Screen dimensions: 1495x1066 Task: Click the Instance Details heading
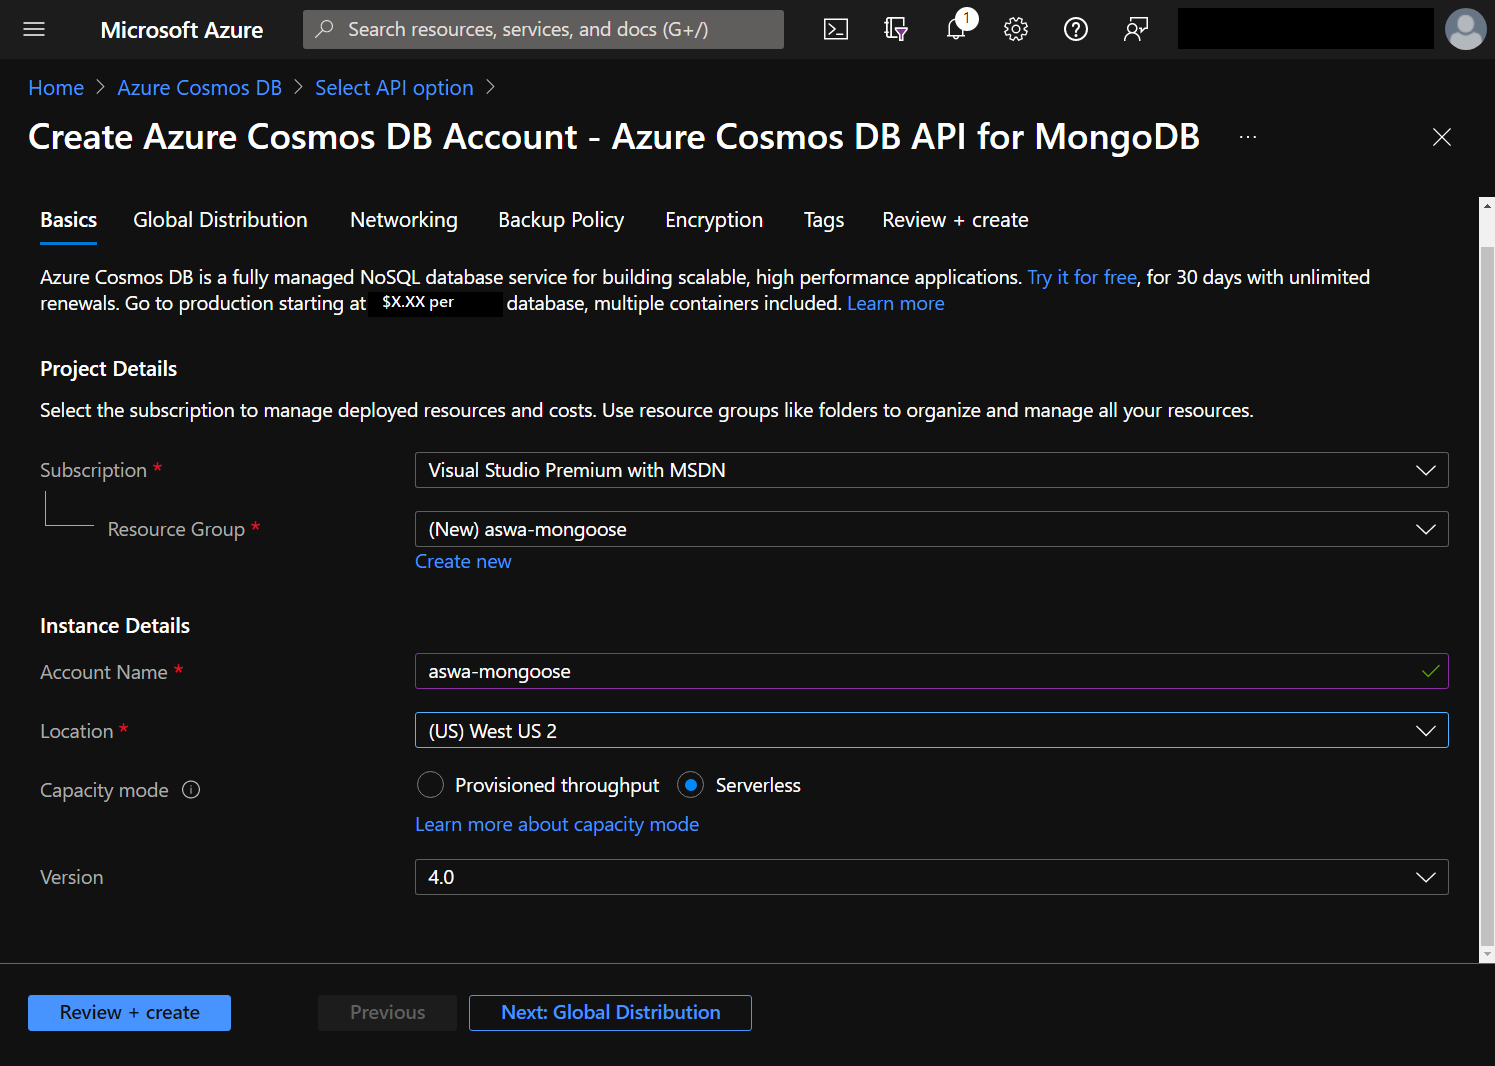115,626
